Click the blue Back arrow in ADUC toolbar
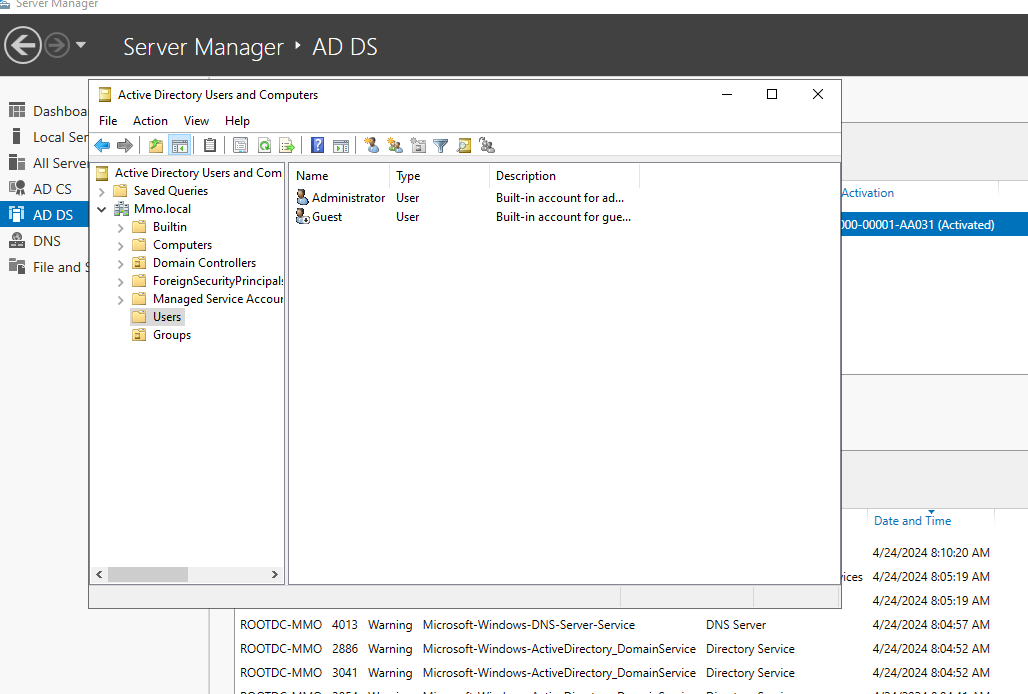The image size is (1028, 694). pyautogui.click(x=102, y=145)
